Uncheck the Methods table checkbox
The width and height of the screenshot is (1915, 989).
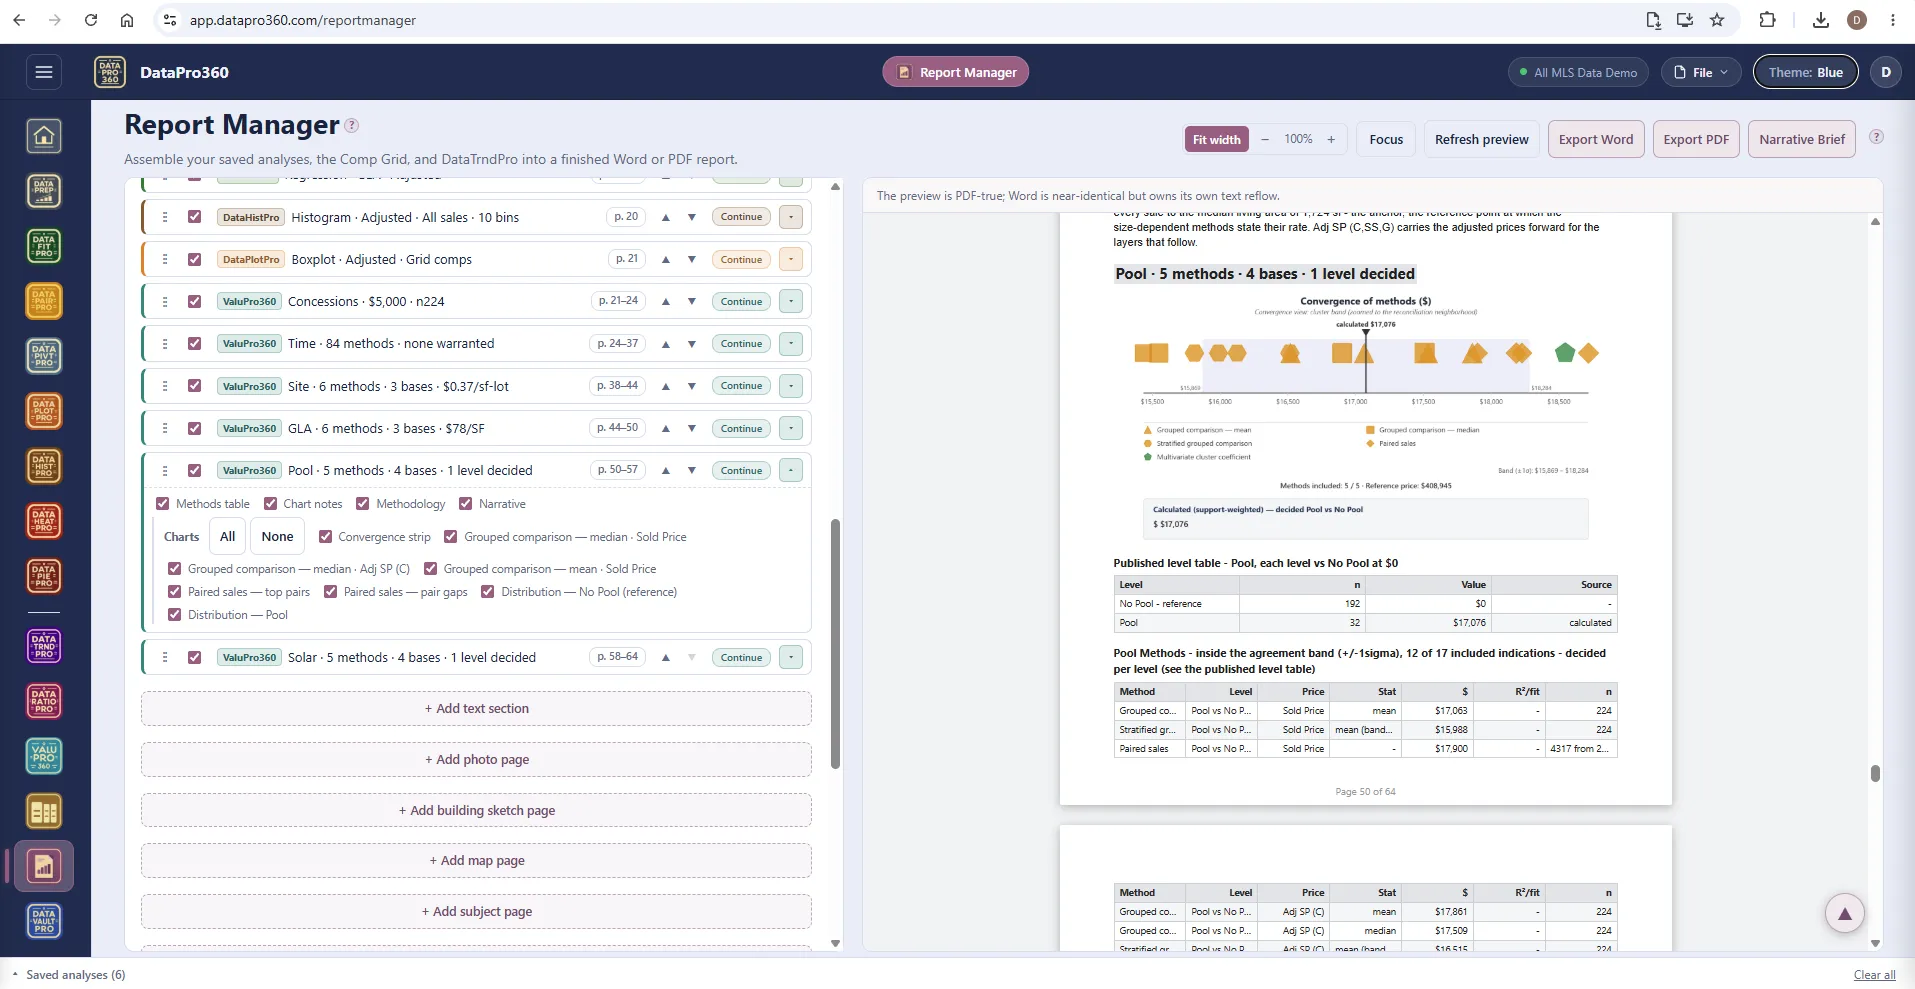pos(163,504)
